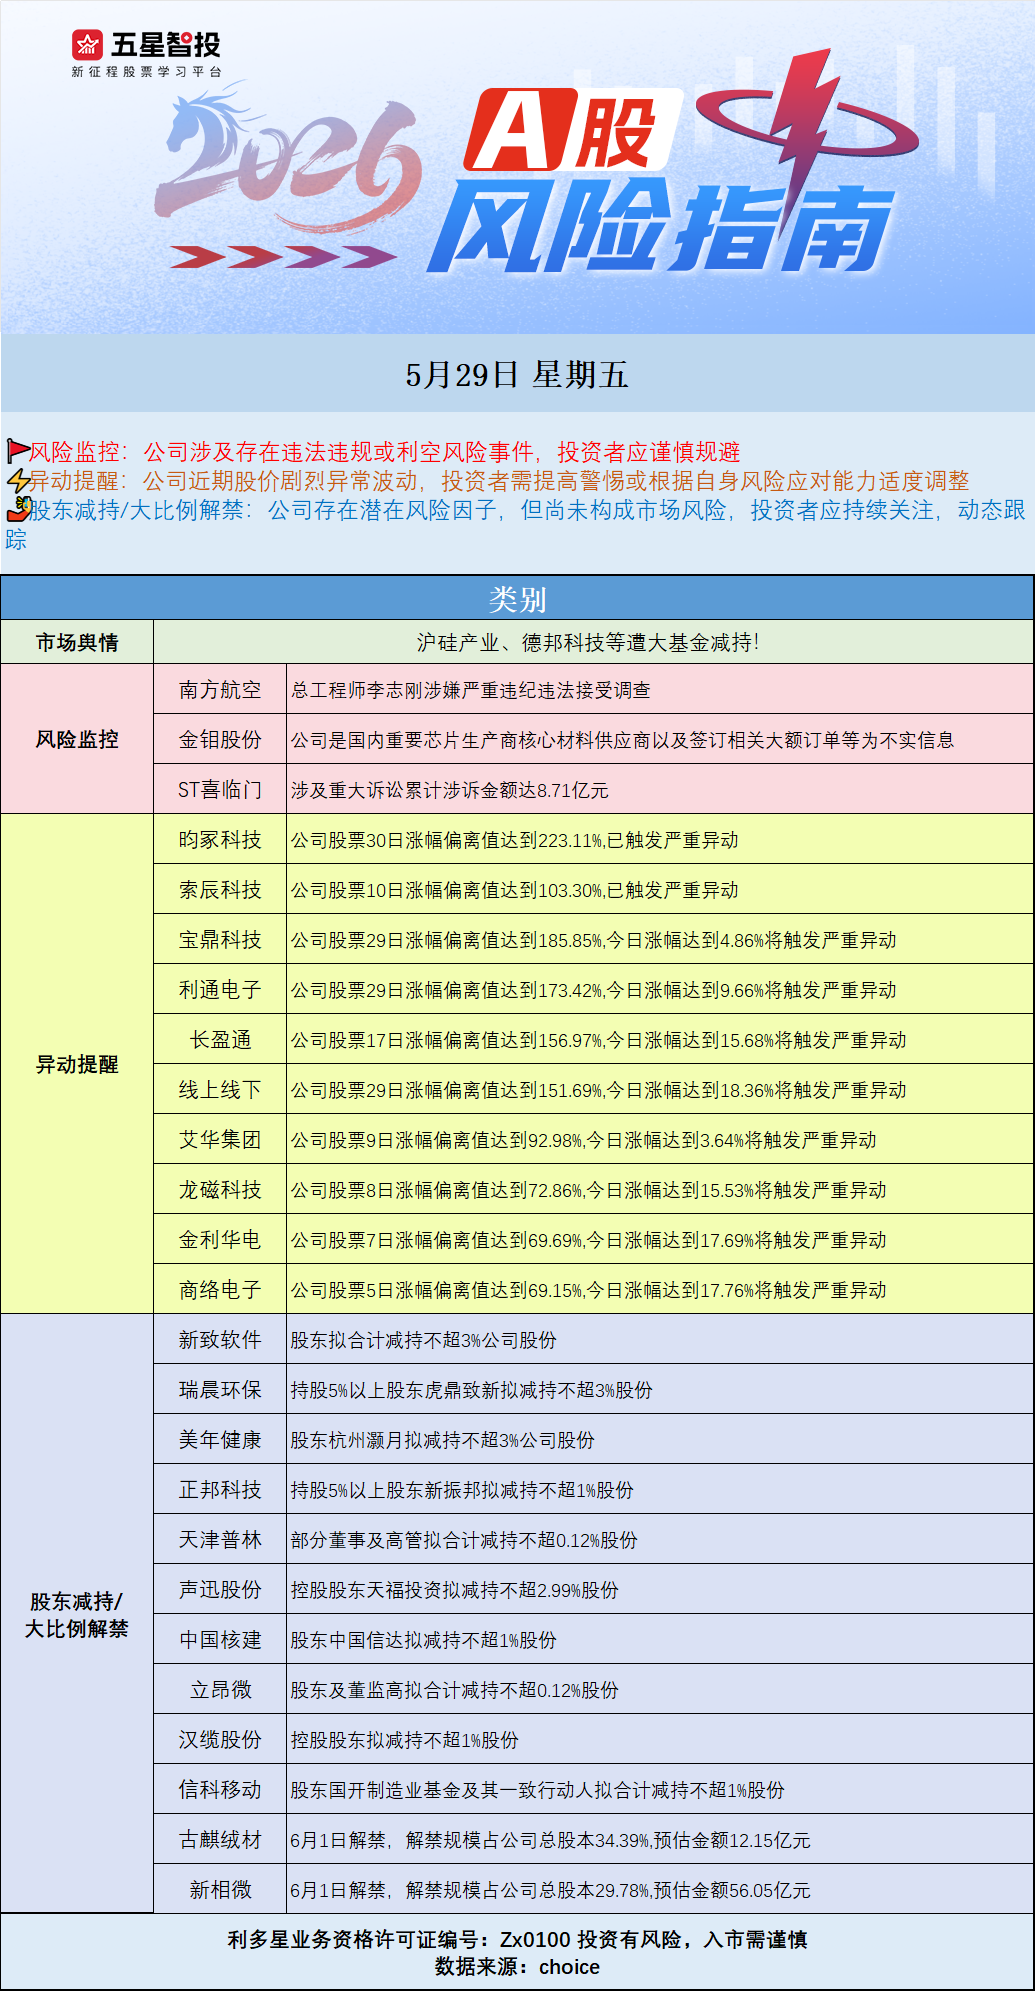The image size is (1036, 1992).
Task: Click 股东拟合计减持不超3%公司股份 description
Action: (424, 1340)
